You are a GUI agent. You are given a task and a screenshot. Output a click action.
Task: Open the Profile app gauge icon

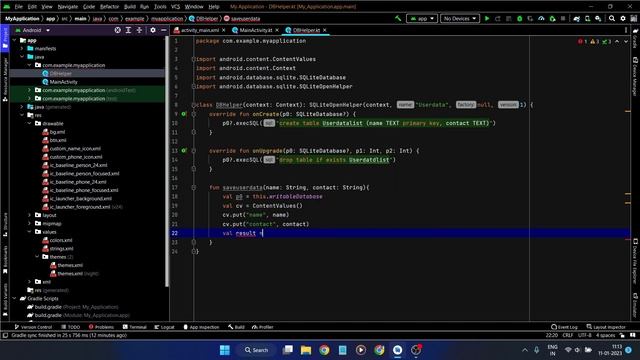[x=541, y=18]
